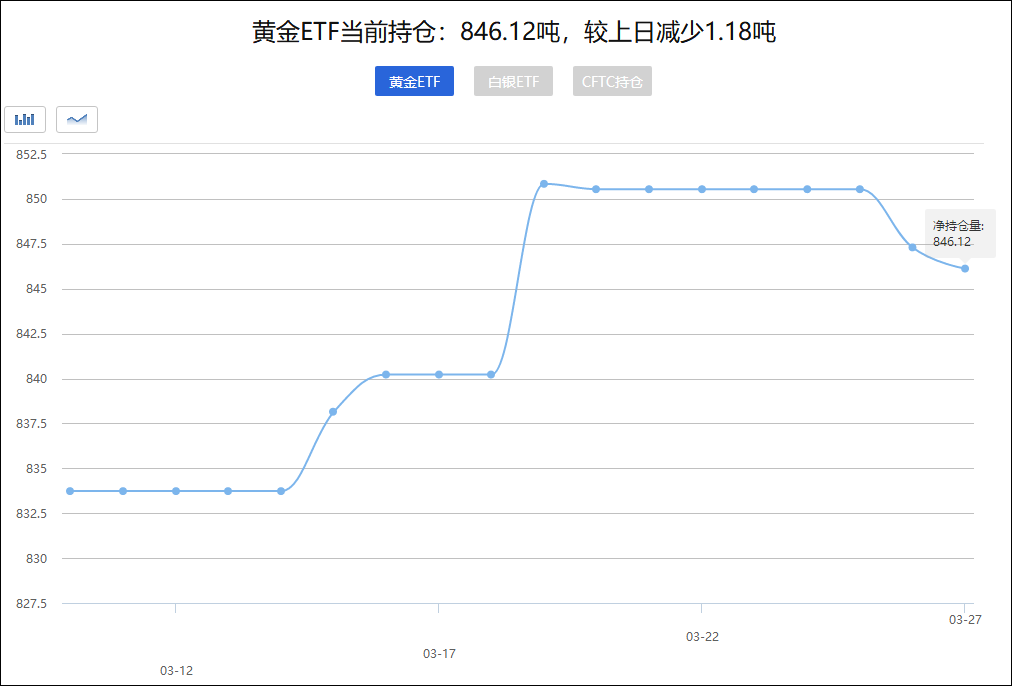Click the 03-12 x-axis label
The image size is (1012, 686).
tap(176, 671)
